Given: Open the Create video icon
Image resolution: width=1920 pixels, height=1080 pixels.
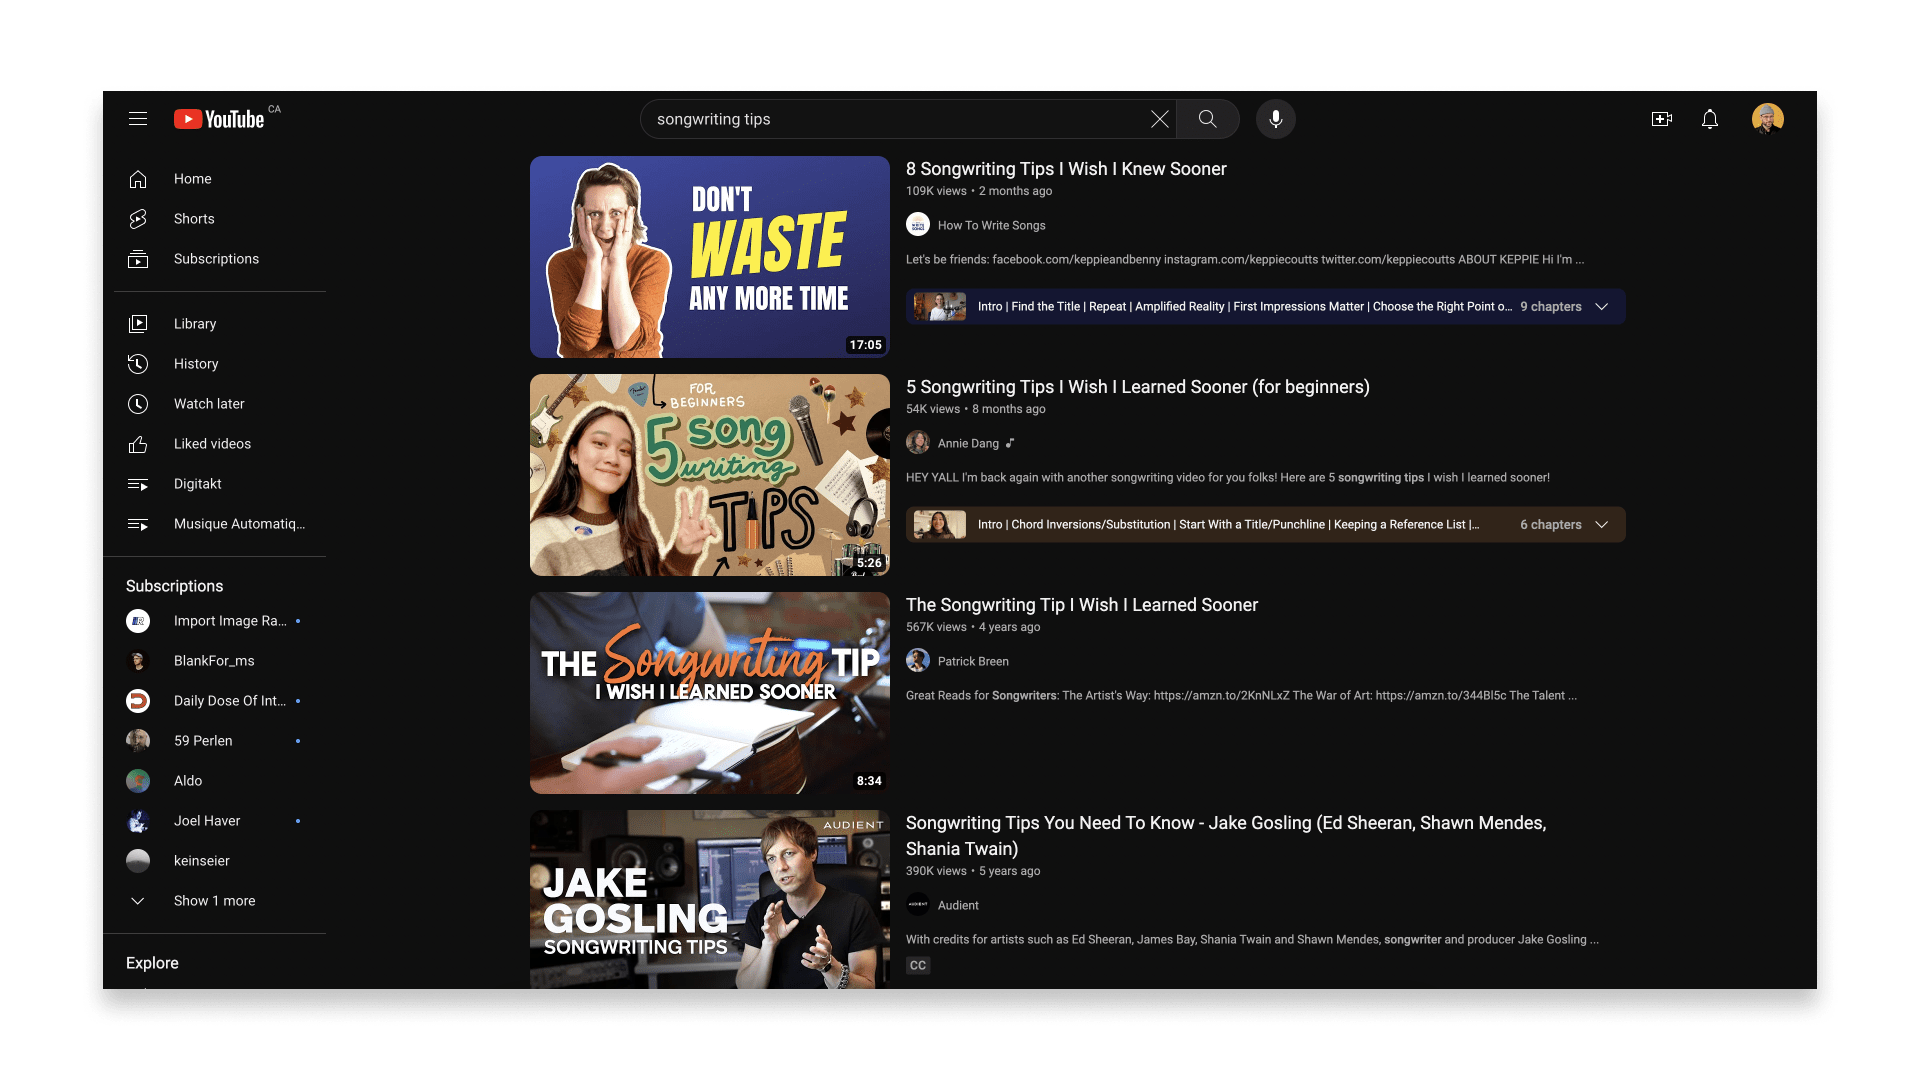Looking at the screenshot, I should [1661, 119].
